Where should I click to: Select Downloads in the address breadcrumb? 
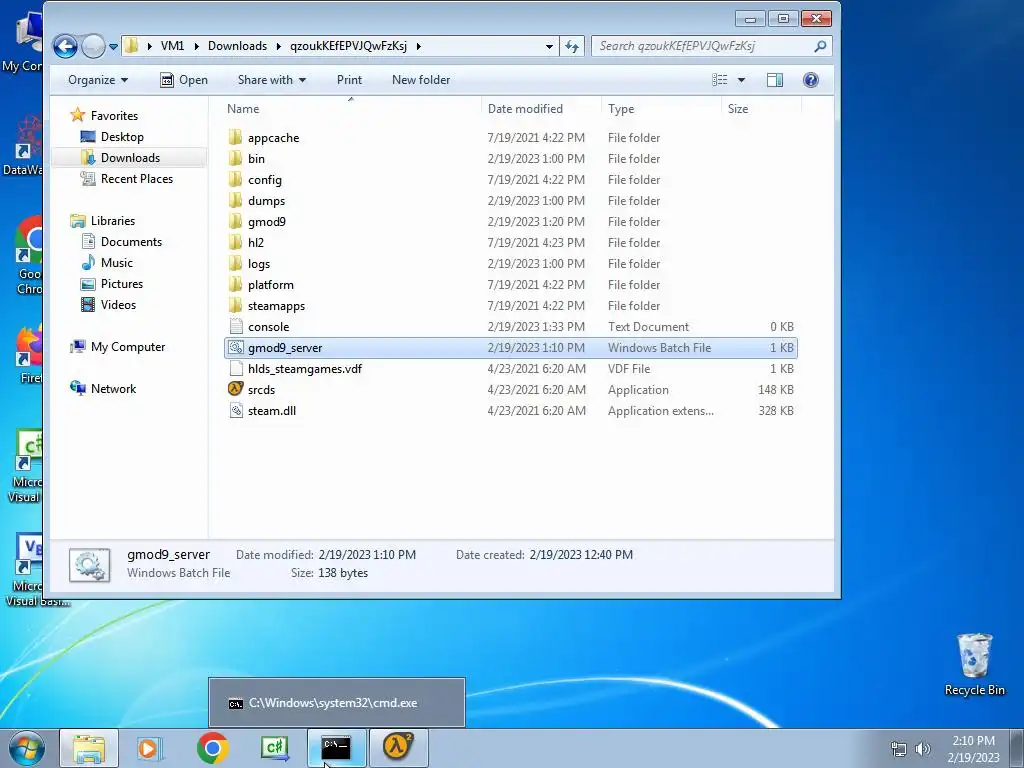click(x=237, y=46)
